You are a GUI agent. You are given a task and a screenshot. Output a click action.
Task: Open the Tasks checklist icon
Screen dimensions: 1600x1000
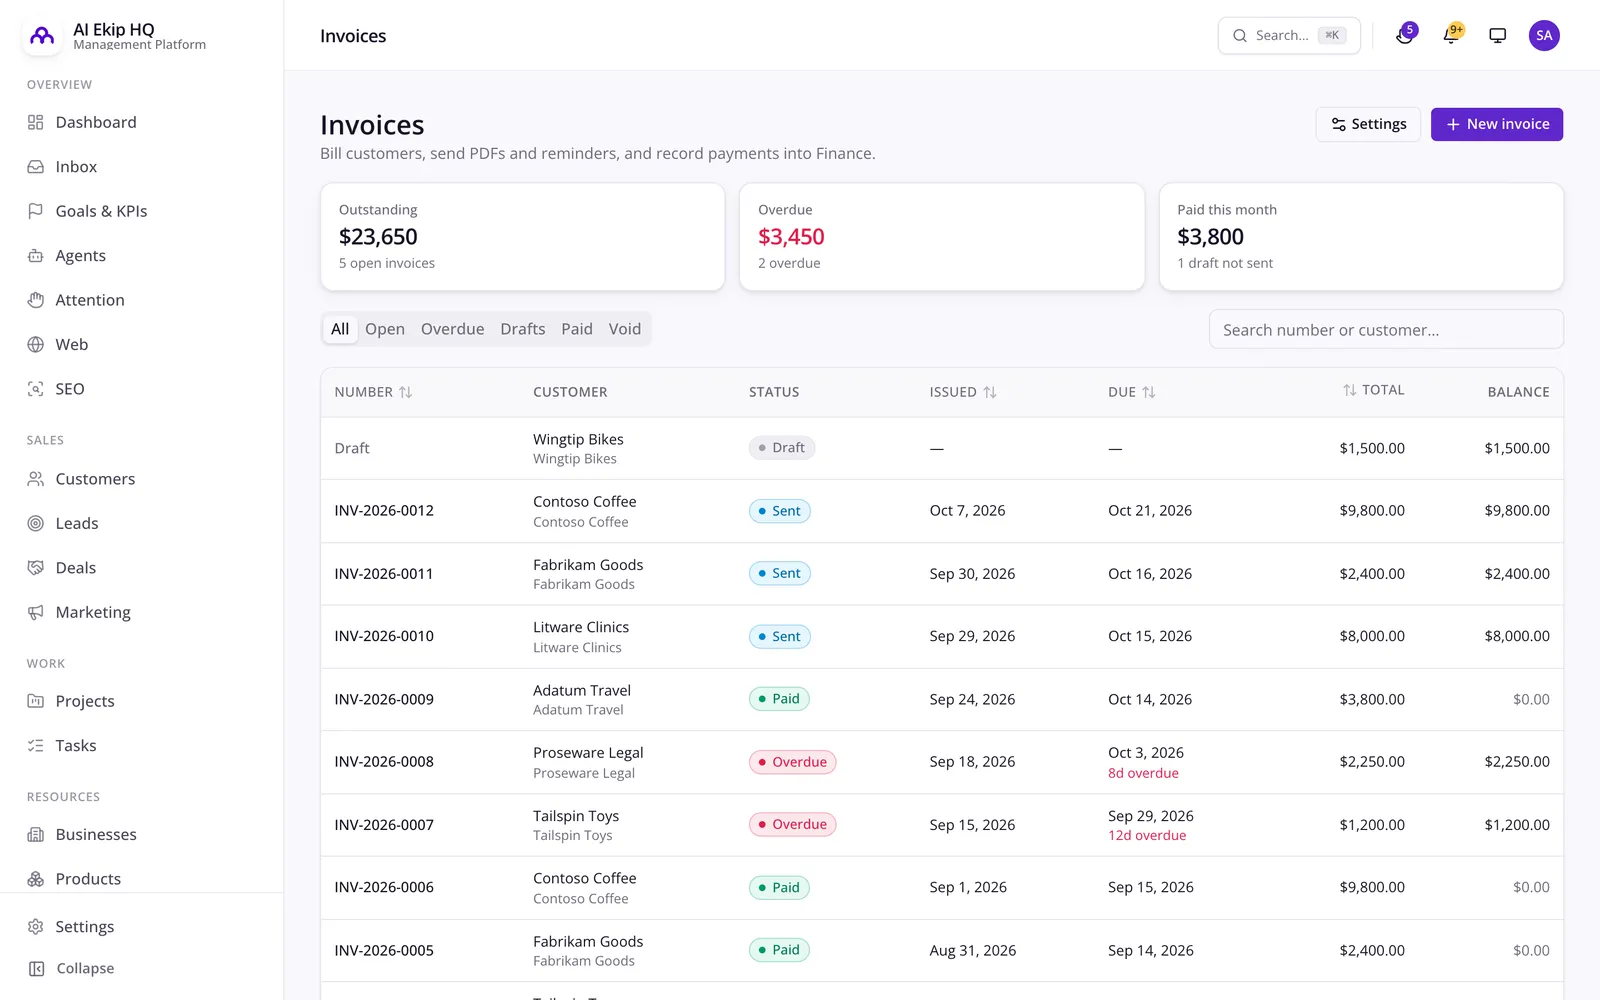coord(36,746)
